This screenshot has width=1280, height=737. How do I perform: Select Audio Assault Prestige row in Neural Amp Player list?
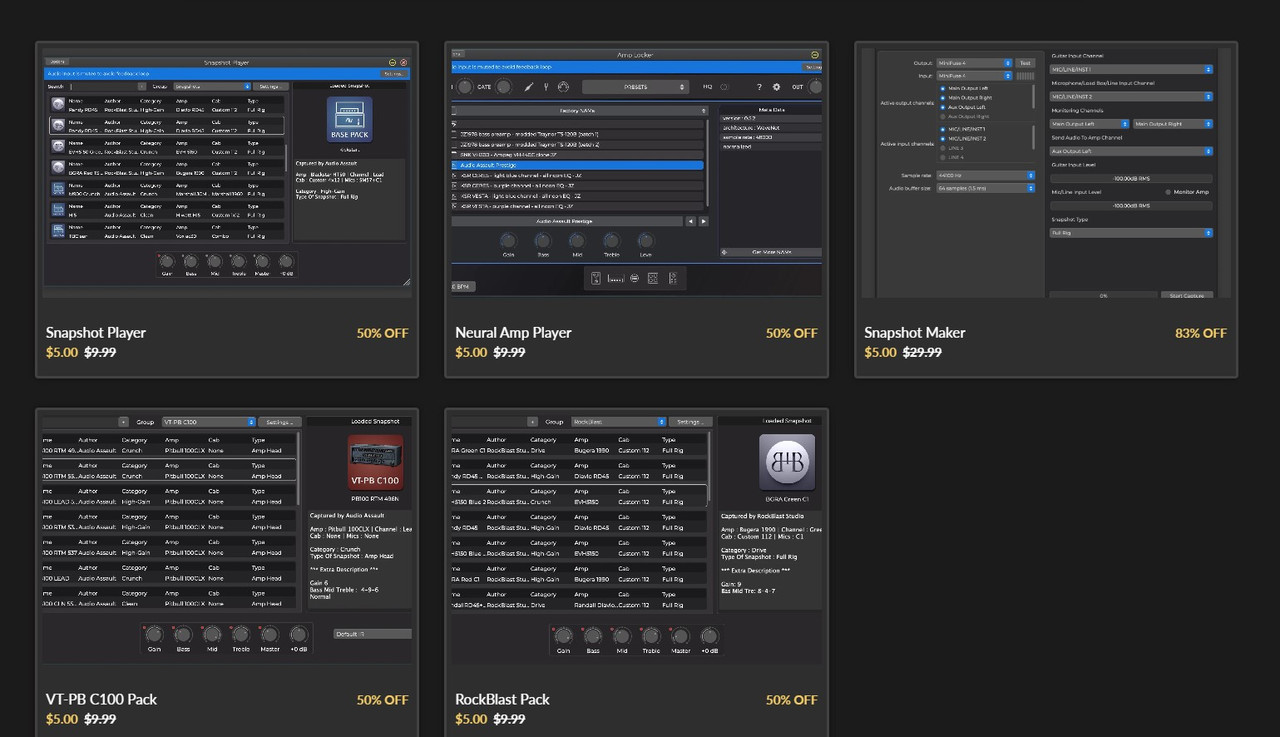tap(578, 166)
